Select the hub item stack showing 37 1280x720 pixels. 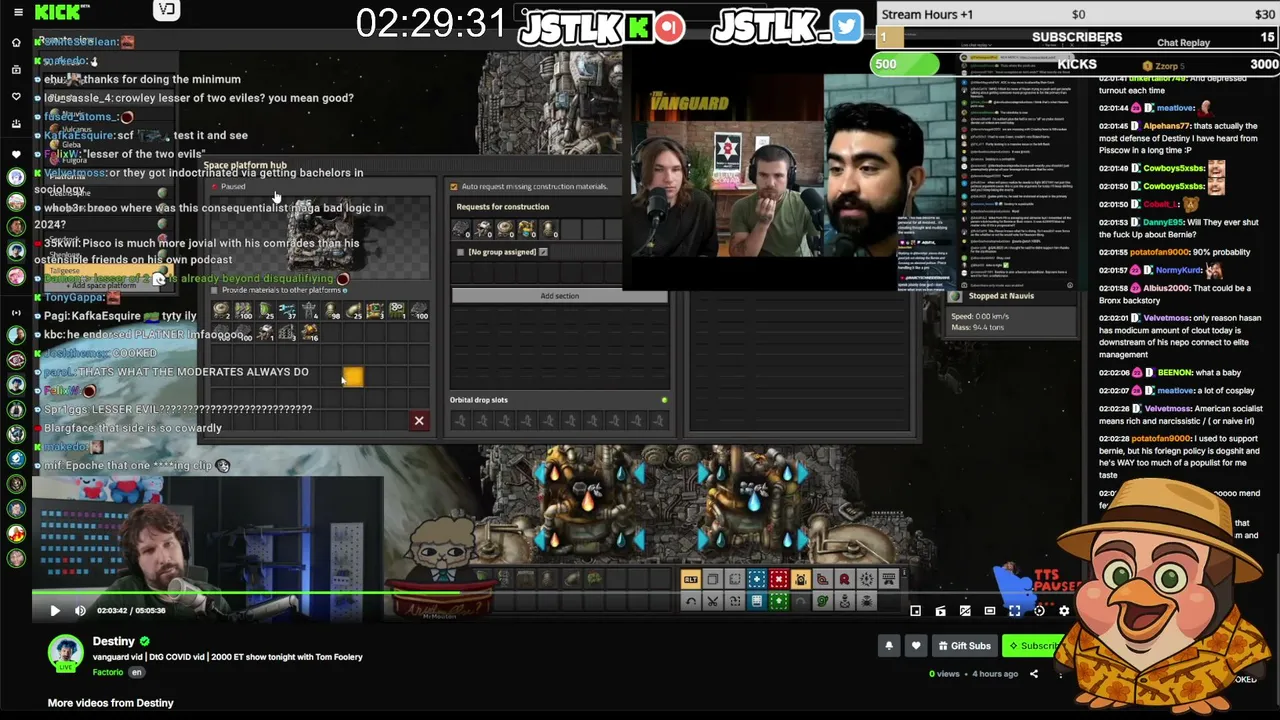[x=287, y=312]
